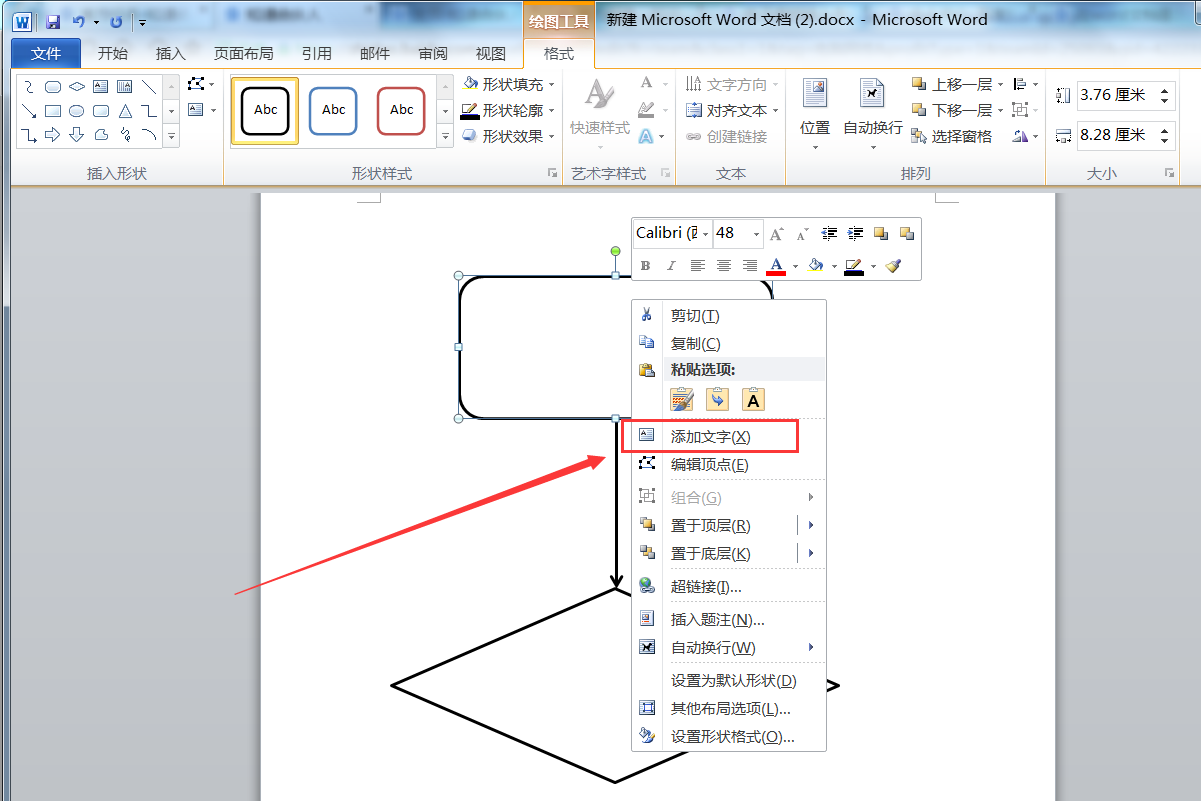Image resolution: width=1201 pixels, height=801 pixels.
Task: Click the Save icon in quick access toolbar
Action: 53,21
